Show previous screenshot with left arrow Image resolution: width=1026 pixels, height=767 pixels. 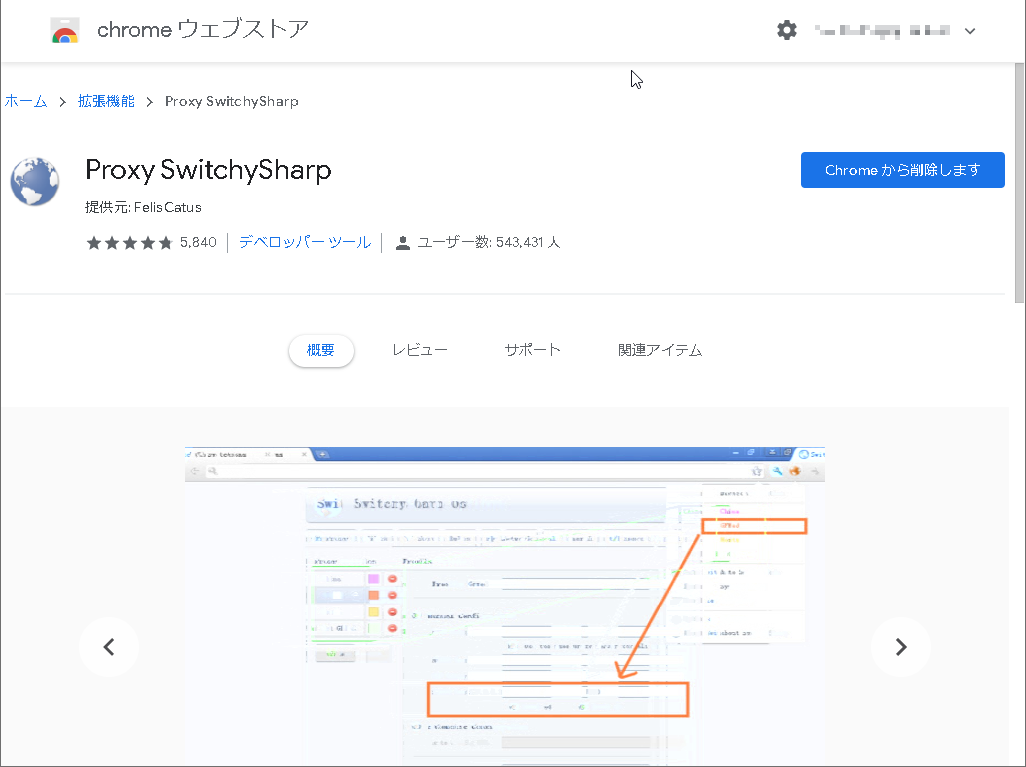point(109,647)
